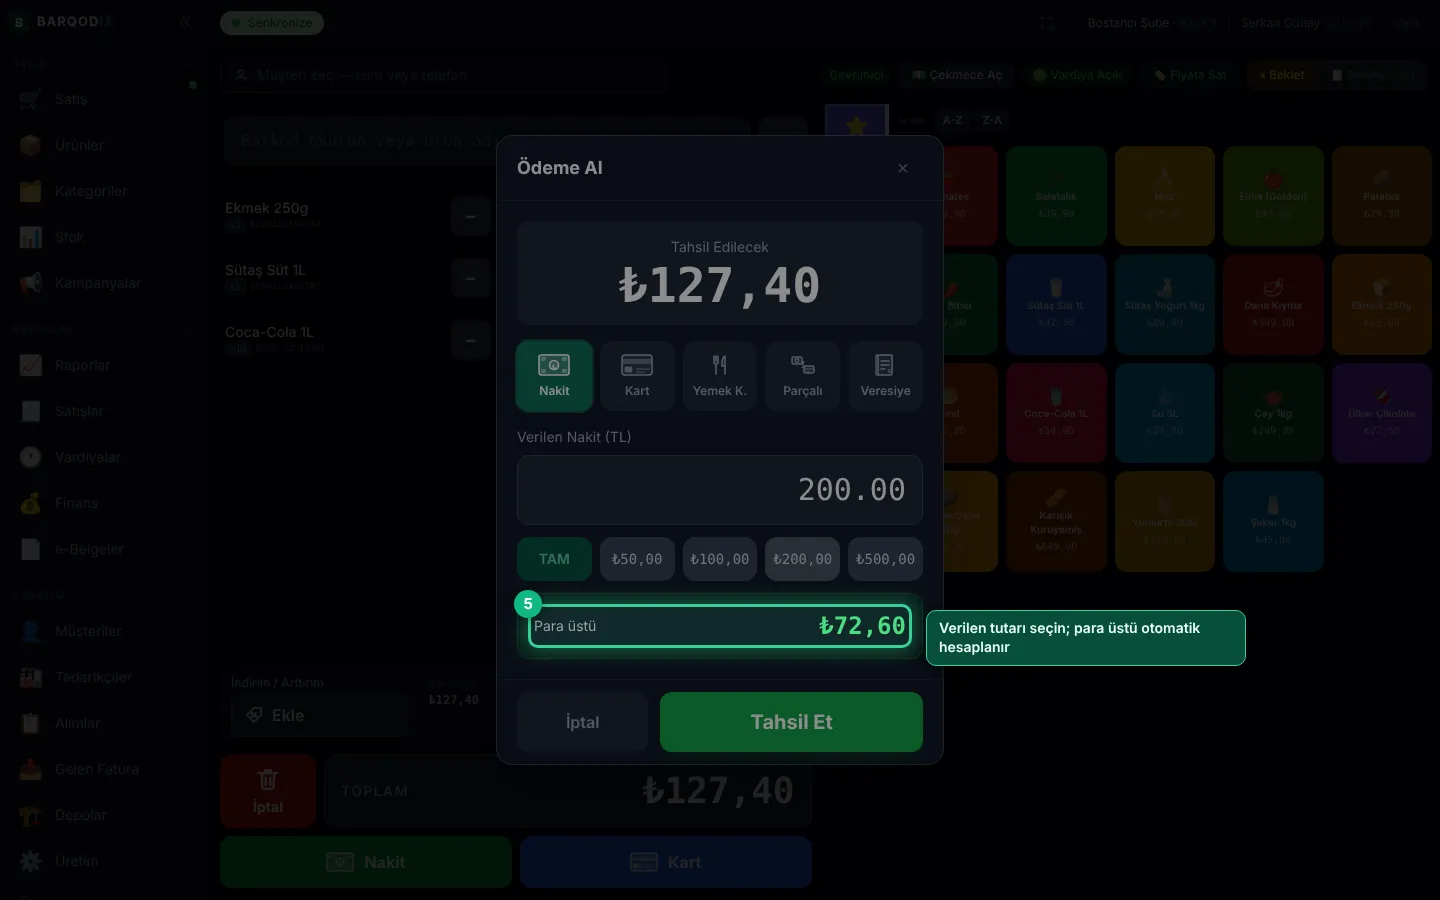Choose Parçalı split payment option
This screenshot has height=900, width=1440.
802,376
